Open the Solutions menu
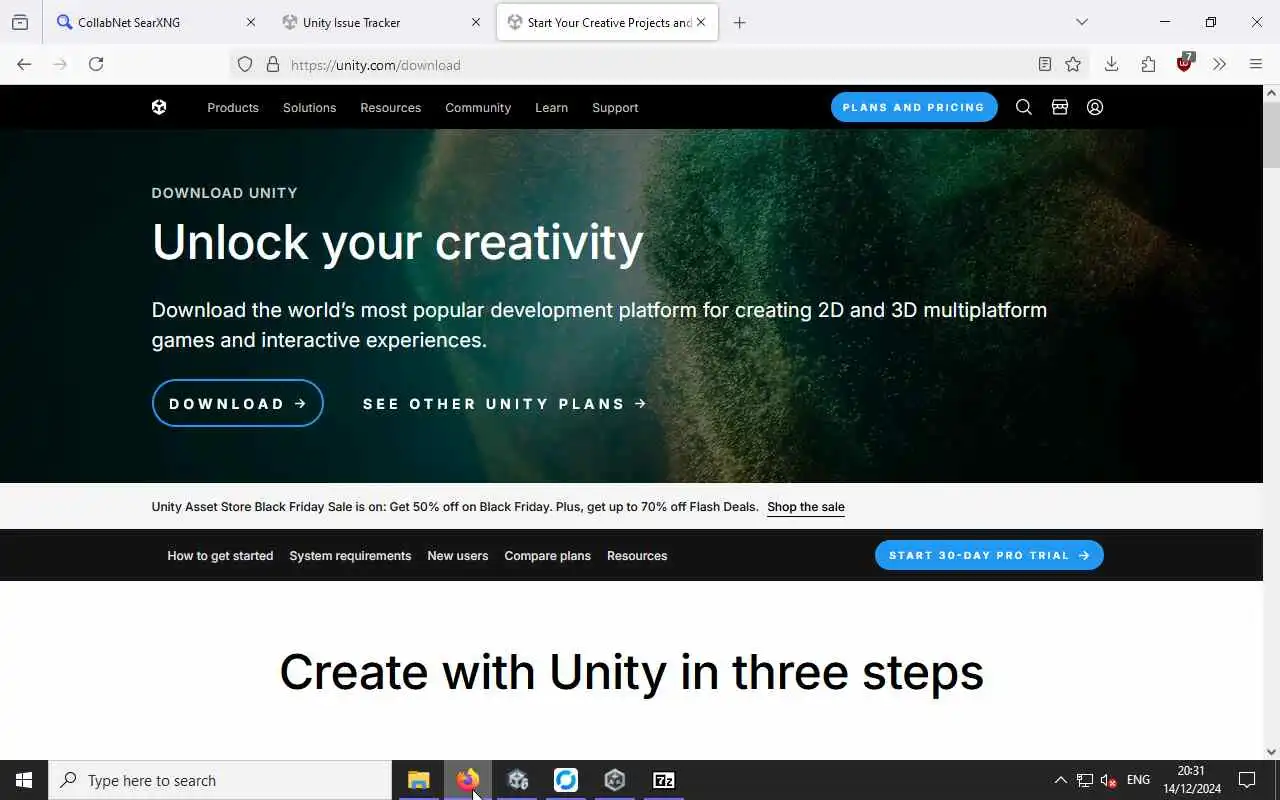The width and height of the screenshot is (1280, 800). point(309,107)
